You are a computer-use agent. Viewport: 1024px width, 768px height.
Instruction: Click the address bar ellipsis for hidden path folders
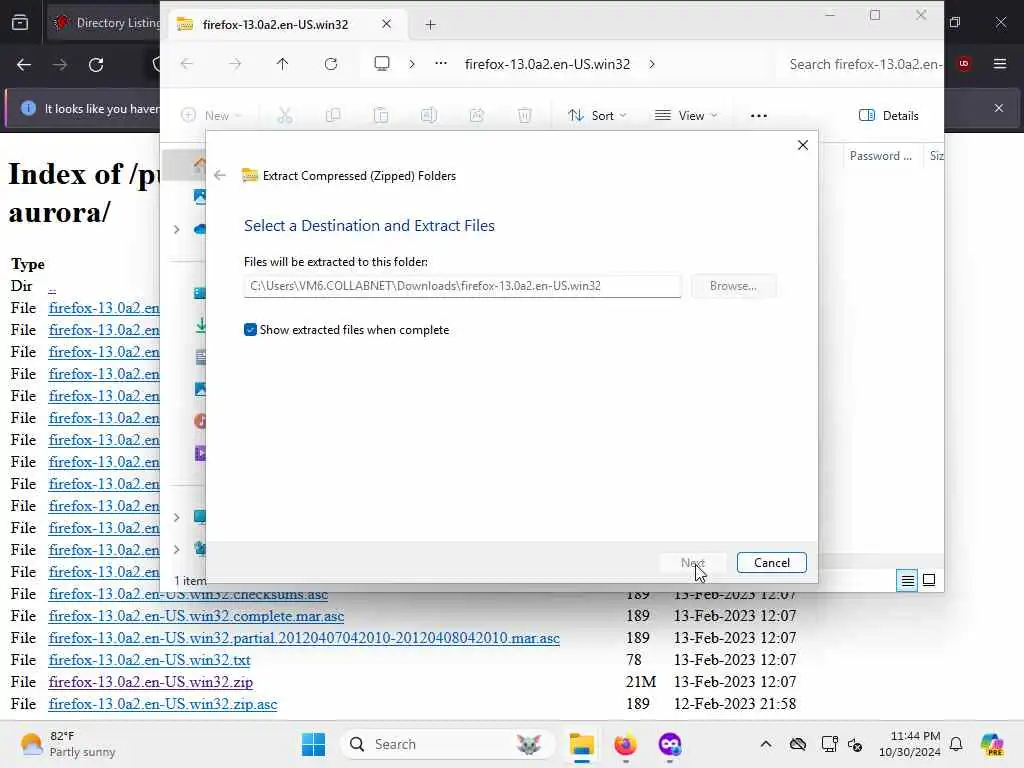click(x=441, y=63)
